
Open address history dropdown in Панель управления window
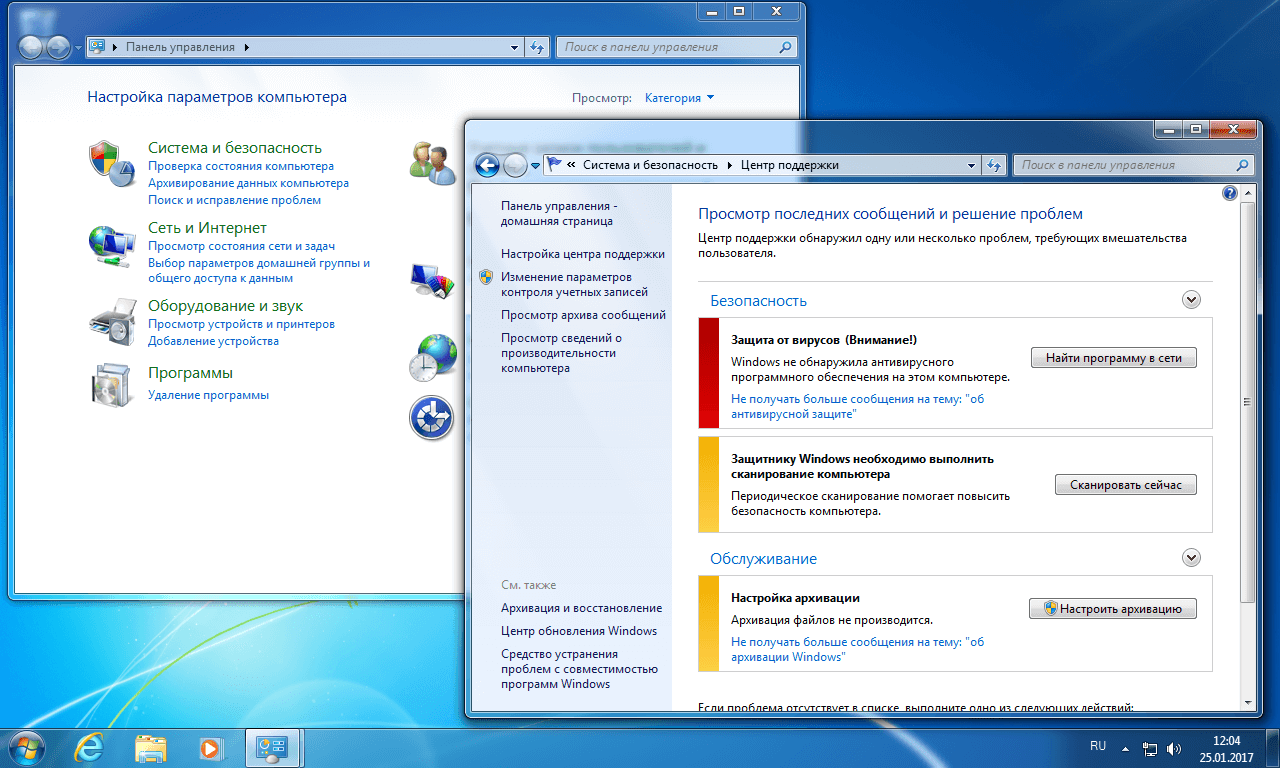click(514, 47)
